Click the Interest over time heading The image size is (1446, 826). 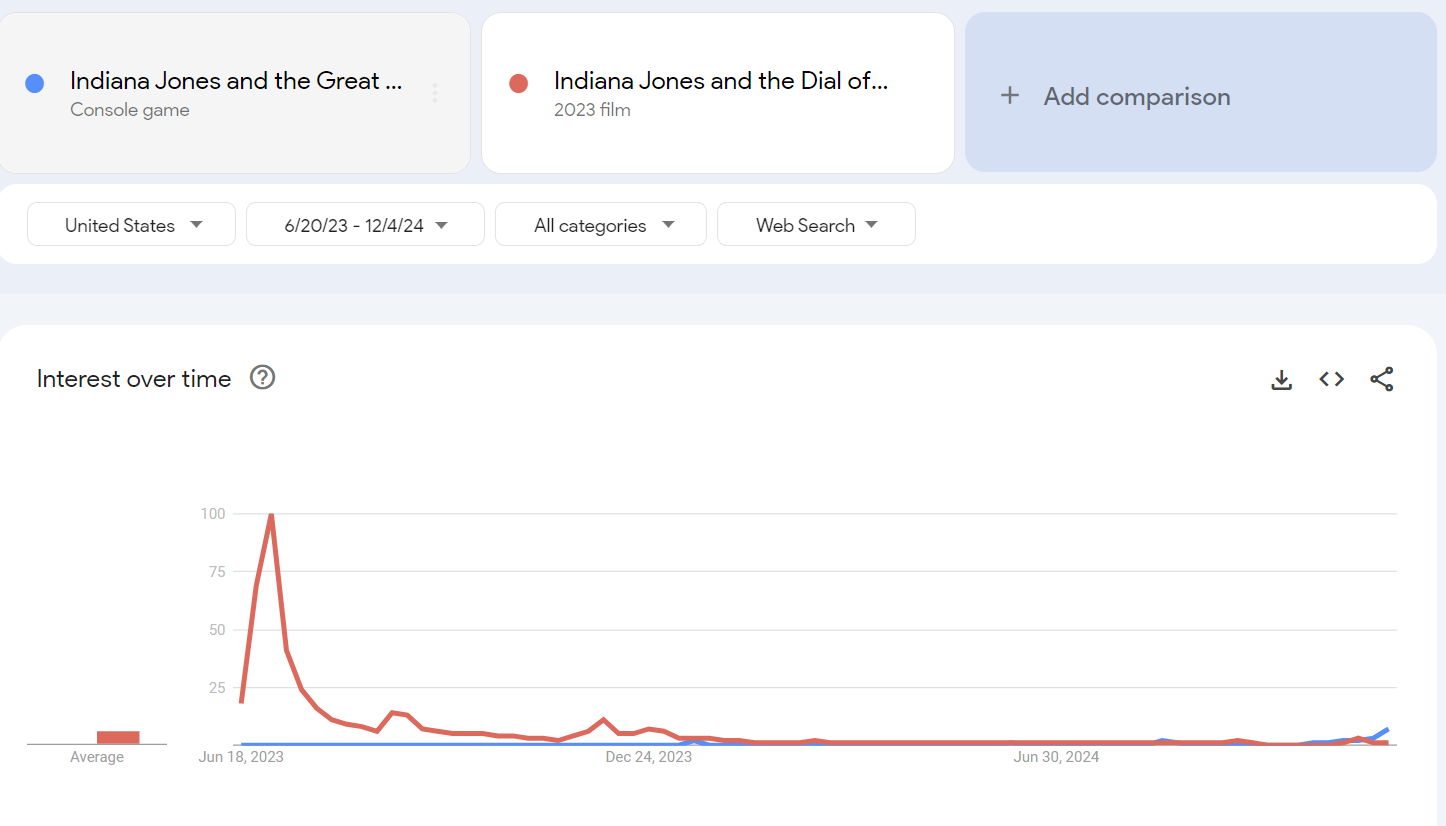[134, 379]
